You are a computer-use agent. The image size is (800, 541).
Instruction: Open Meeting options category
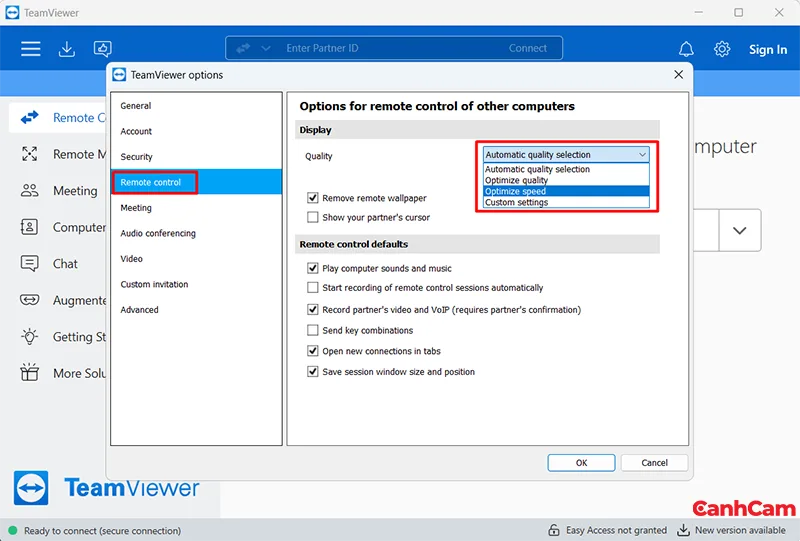click(196, 208)
